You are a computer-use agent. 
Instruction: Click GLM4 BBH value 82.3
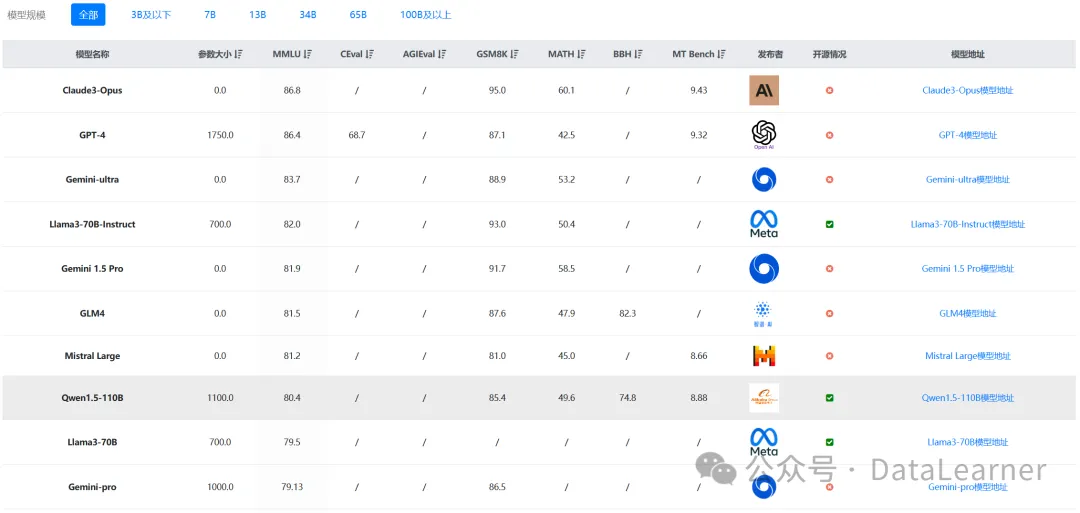tap(627, 313)
